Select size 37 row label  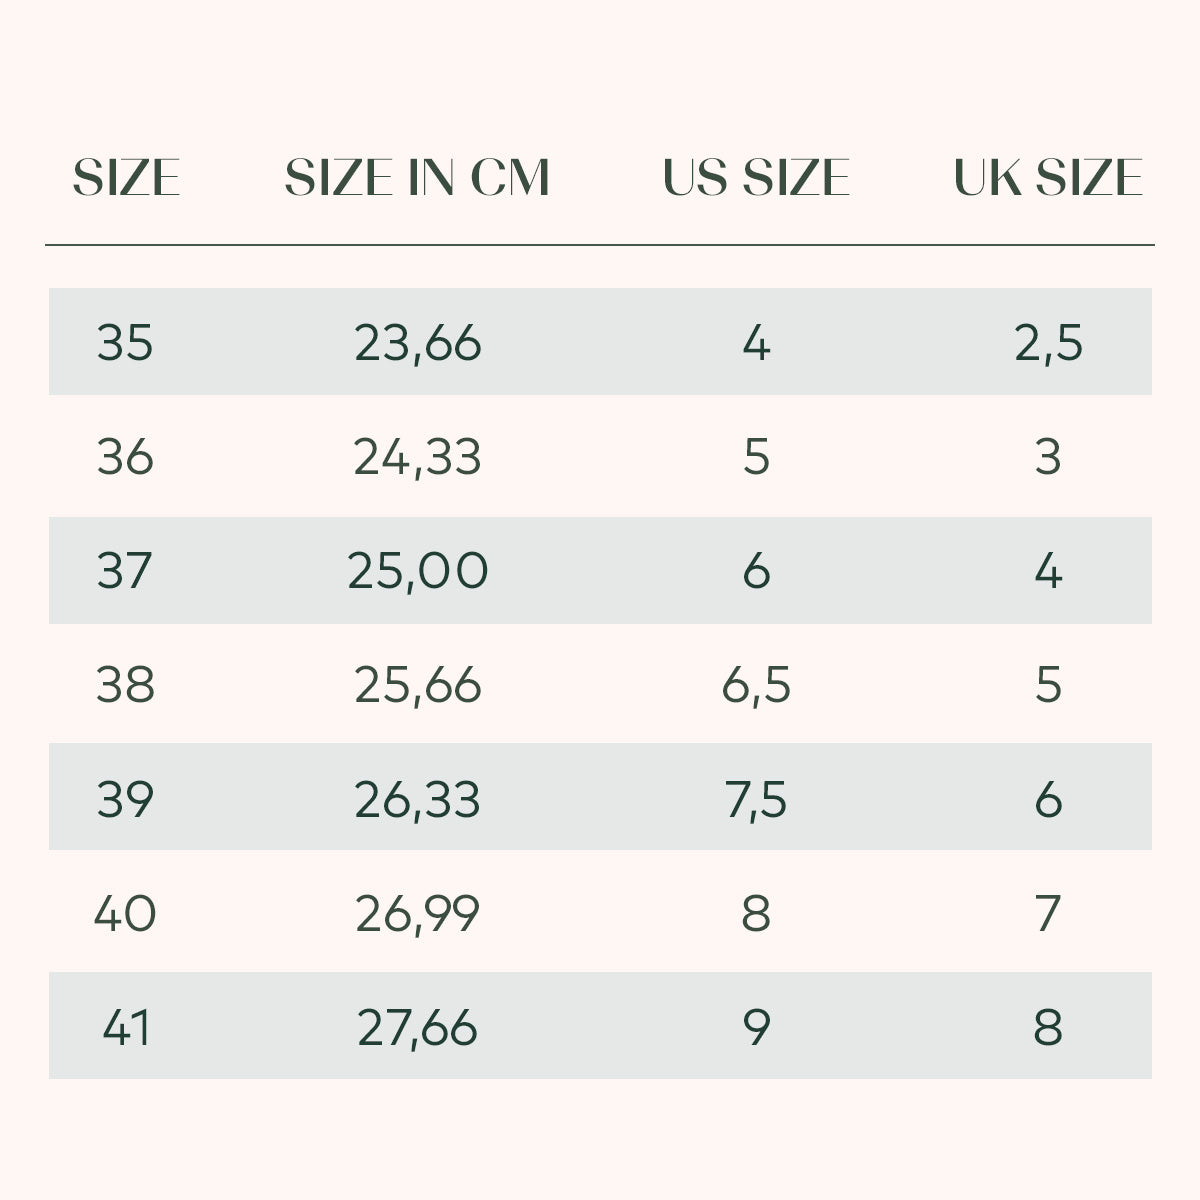click(x=125, y=571)
